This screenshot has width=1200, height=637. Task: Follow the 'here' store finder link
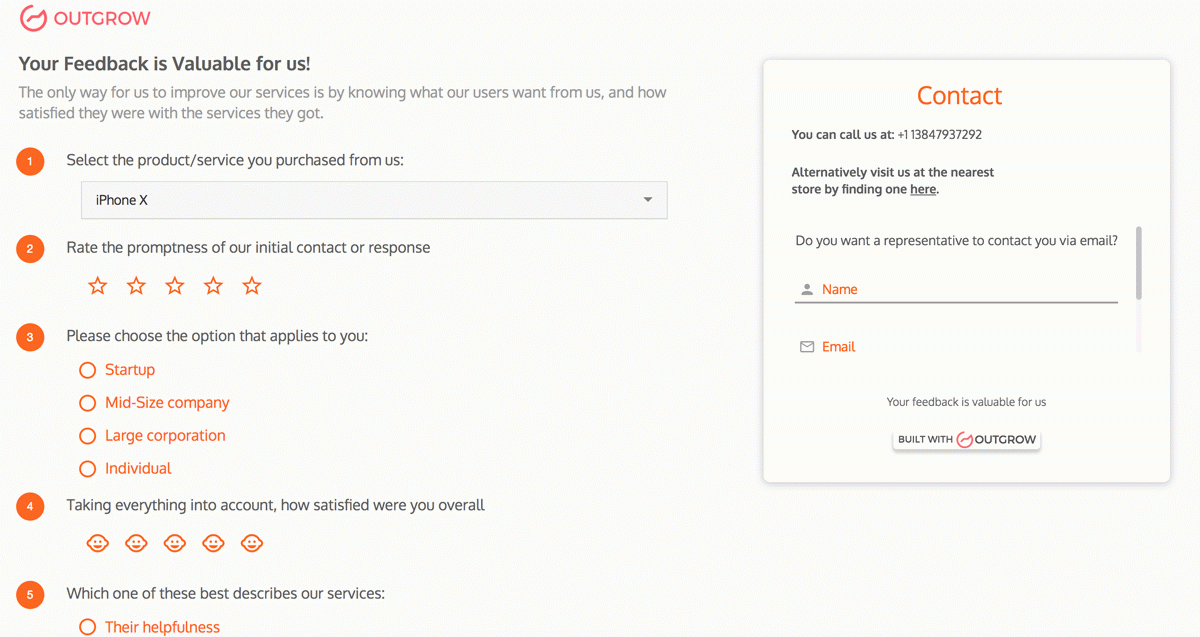[923, 189]
